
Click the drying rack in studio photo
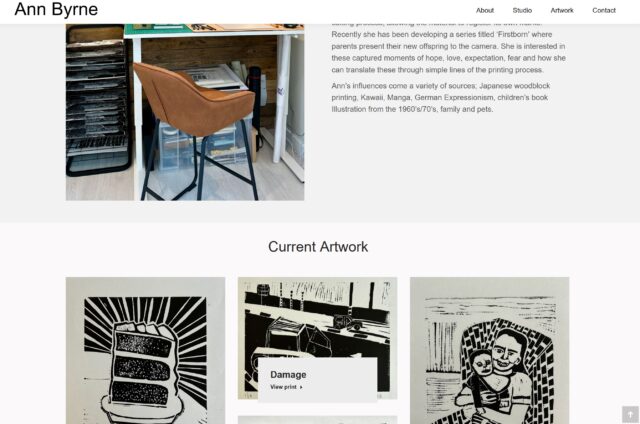(98, 102)
